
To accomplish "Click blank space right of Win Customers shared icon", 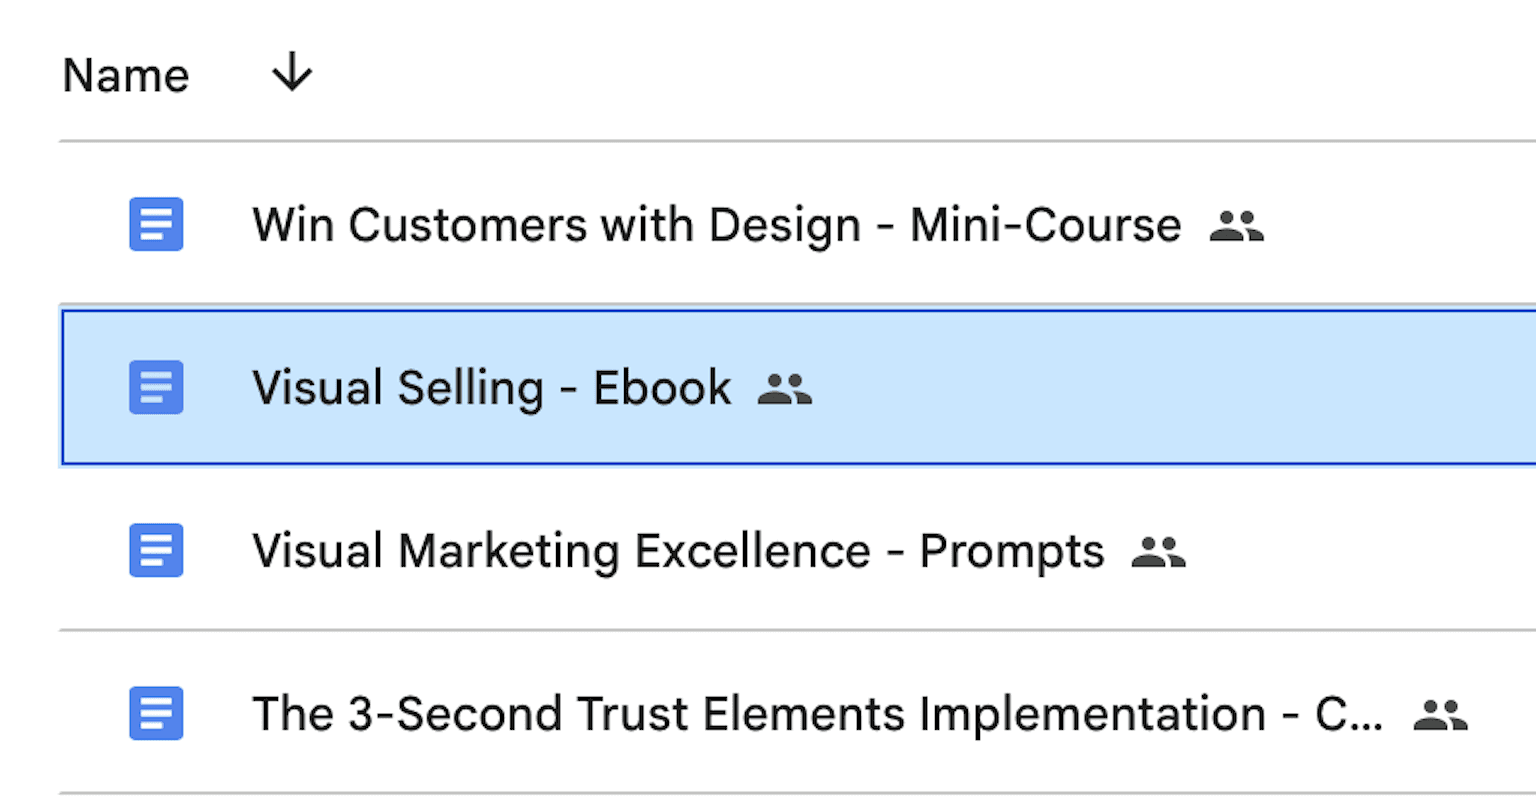I will [x=1400, y=225].
